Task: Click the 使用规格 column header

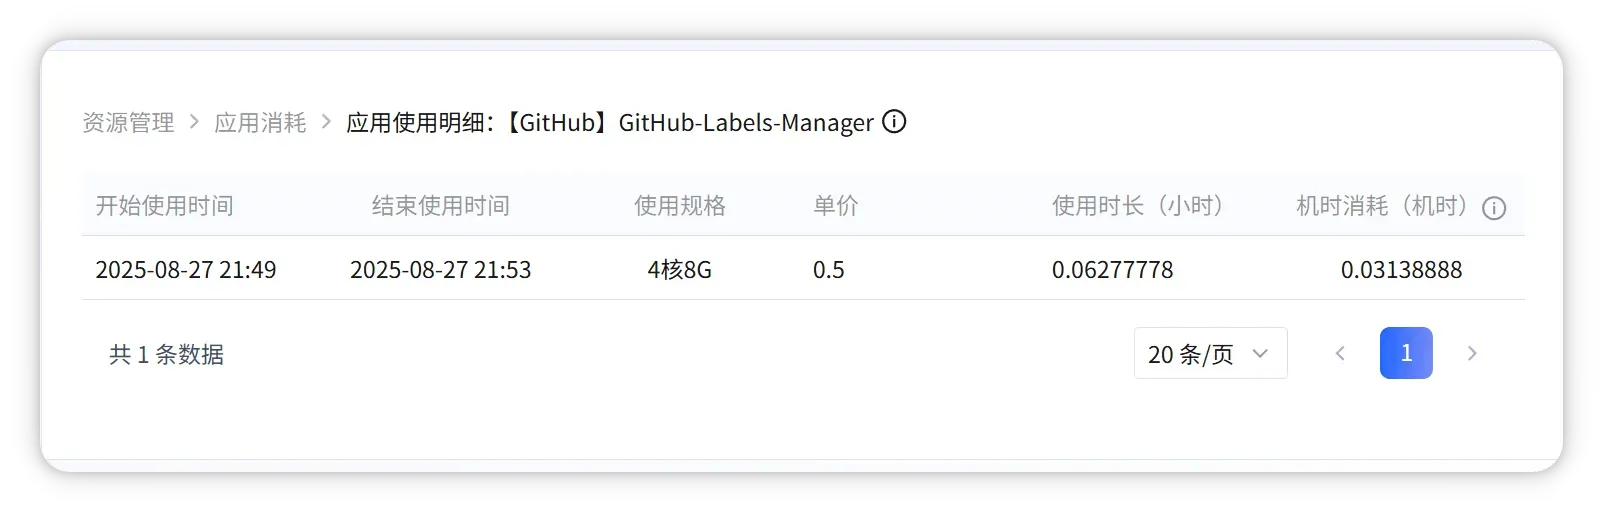Action: pyautogui.click(x=679, y=206)
